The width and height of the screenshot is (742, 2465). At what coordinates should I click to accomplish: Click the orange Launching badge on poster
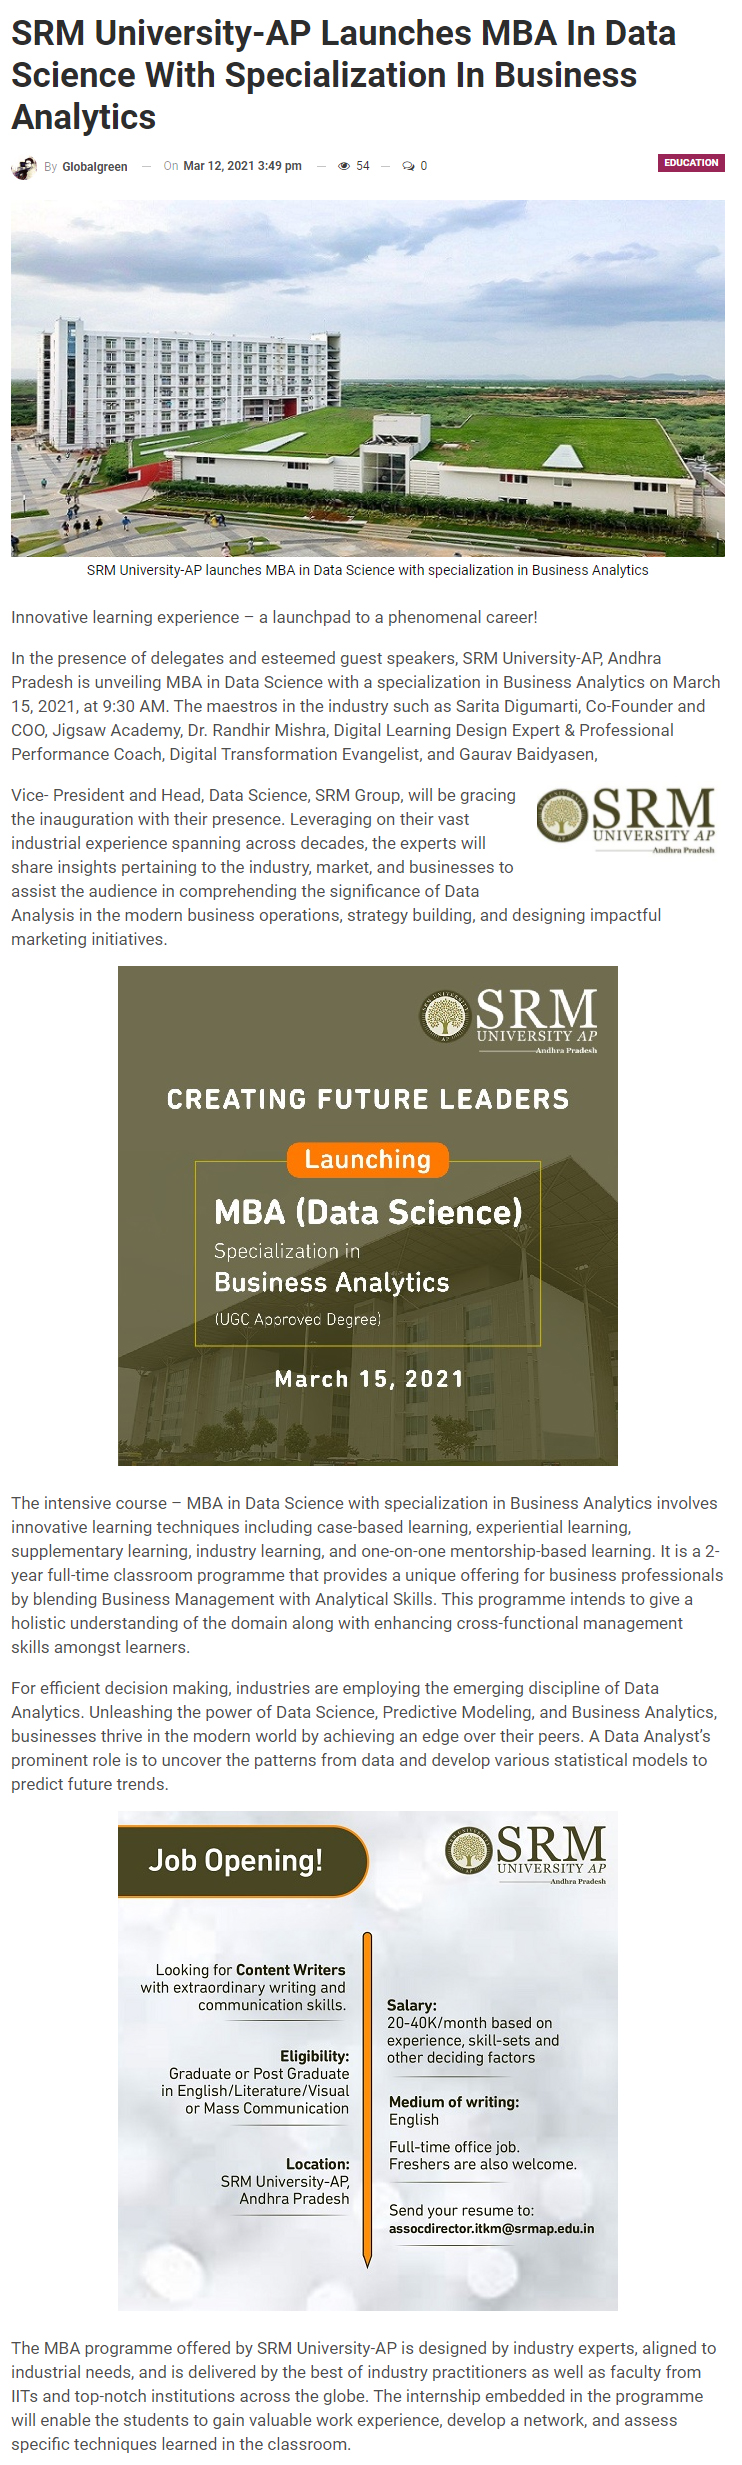click(x=367, y=1159)
